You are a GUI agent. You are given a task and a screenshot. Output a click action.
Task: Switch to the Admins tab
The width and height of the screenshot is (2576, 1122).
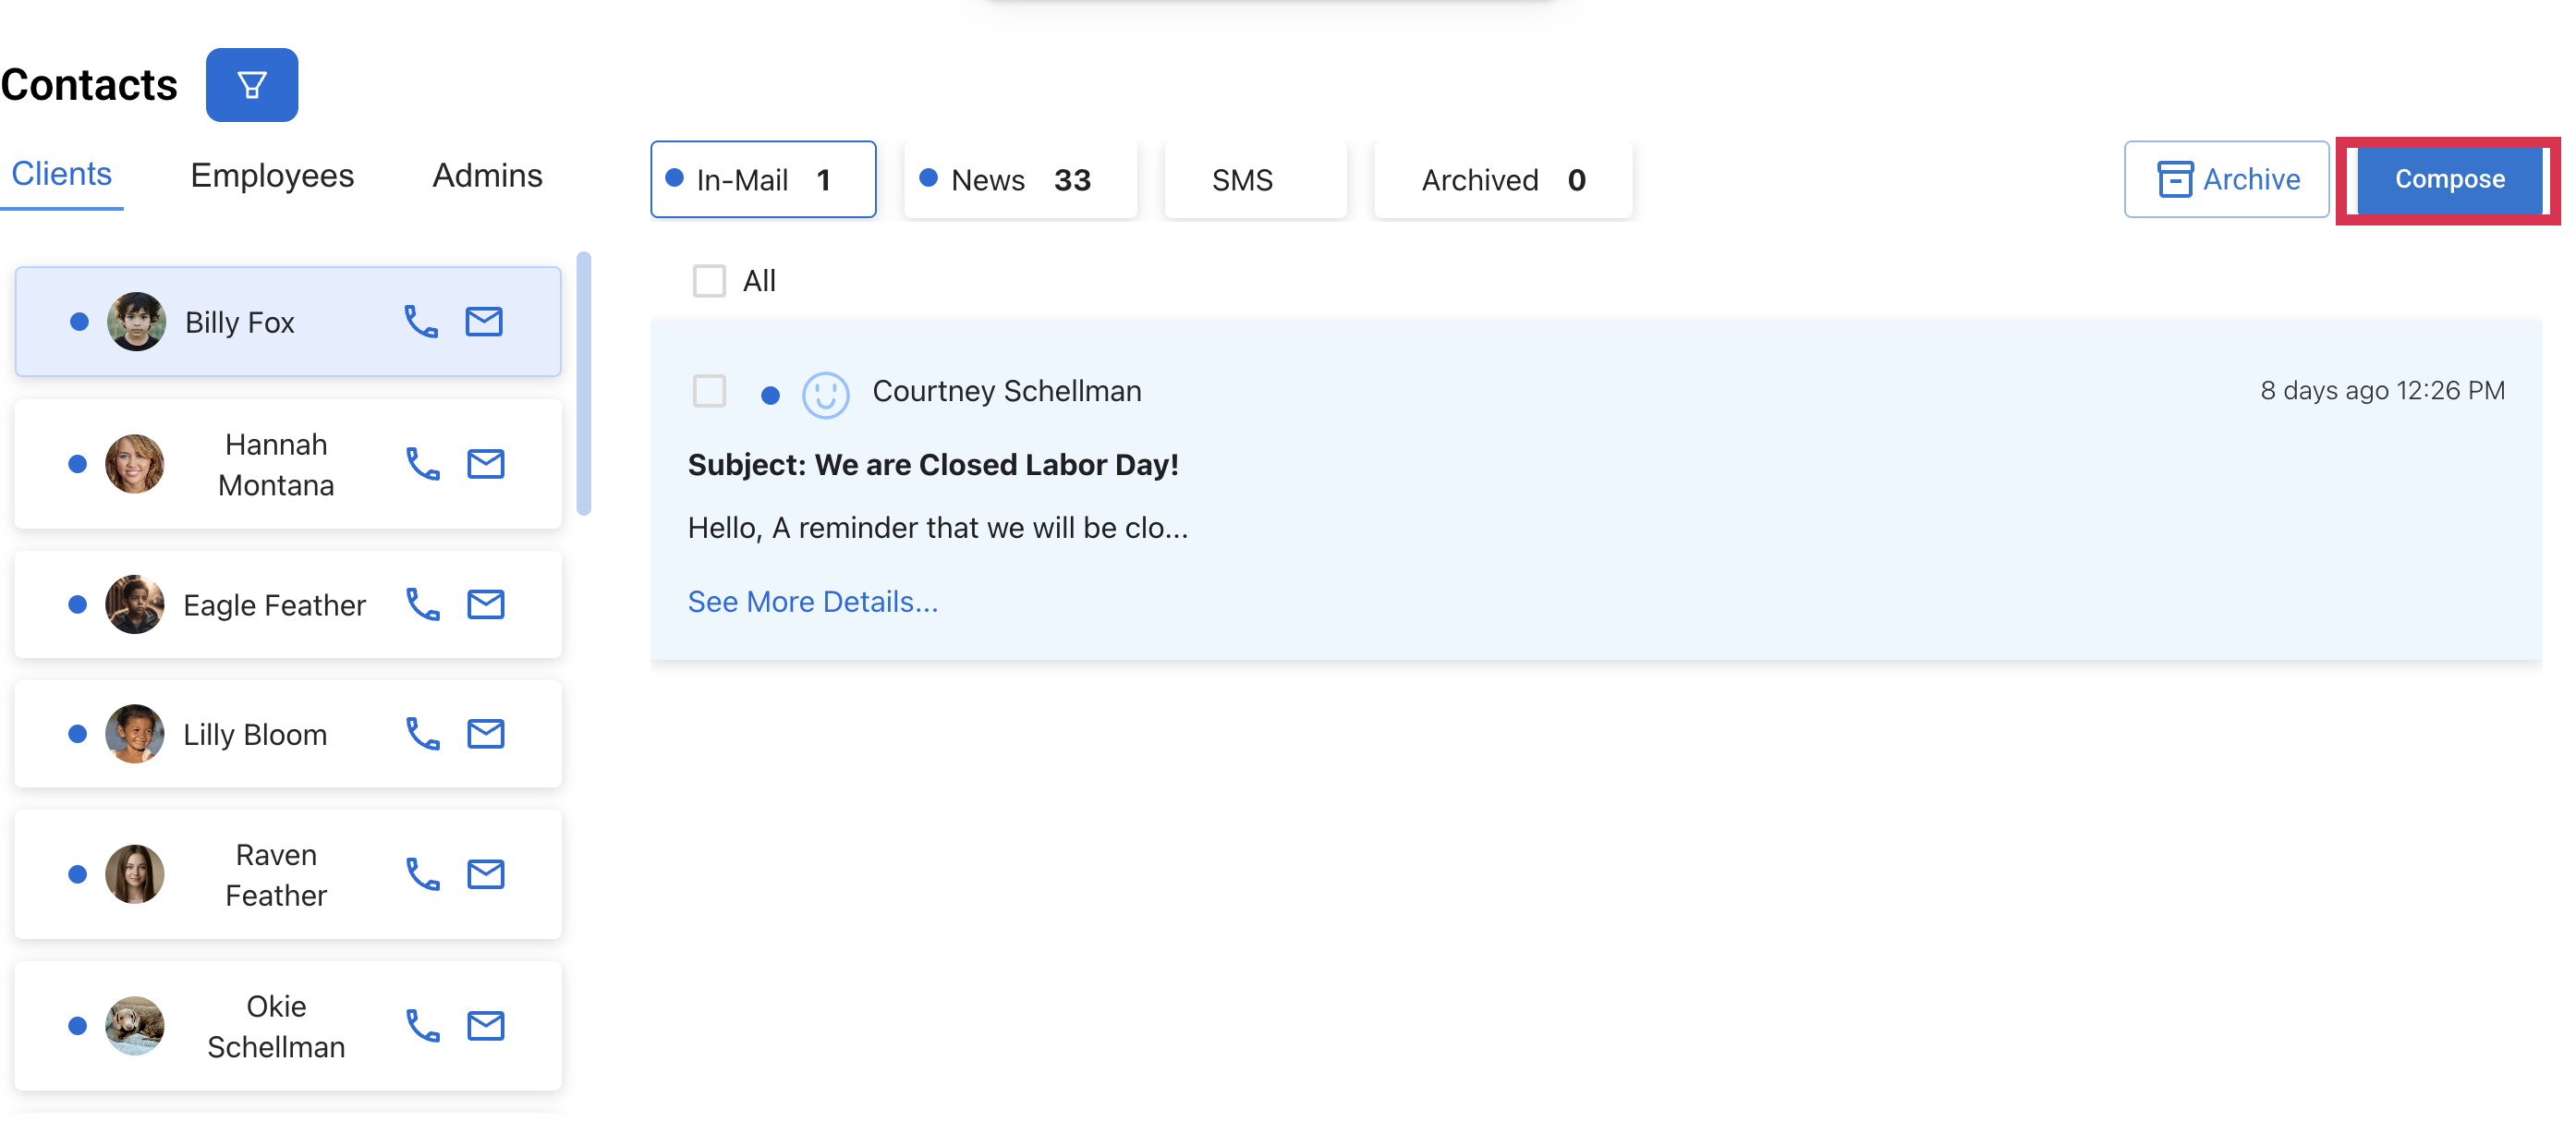[x=487, y=176]
